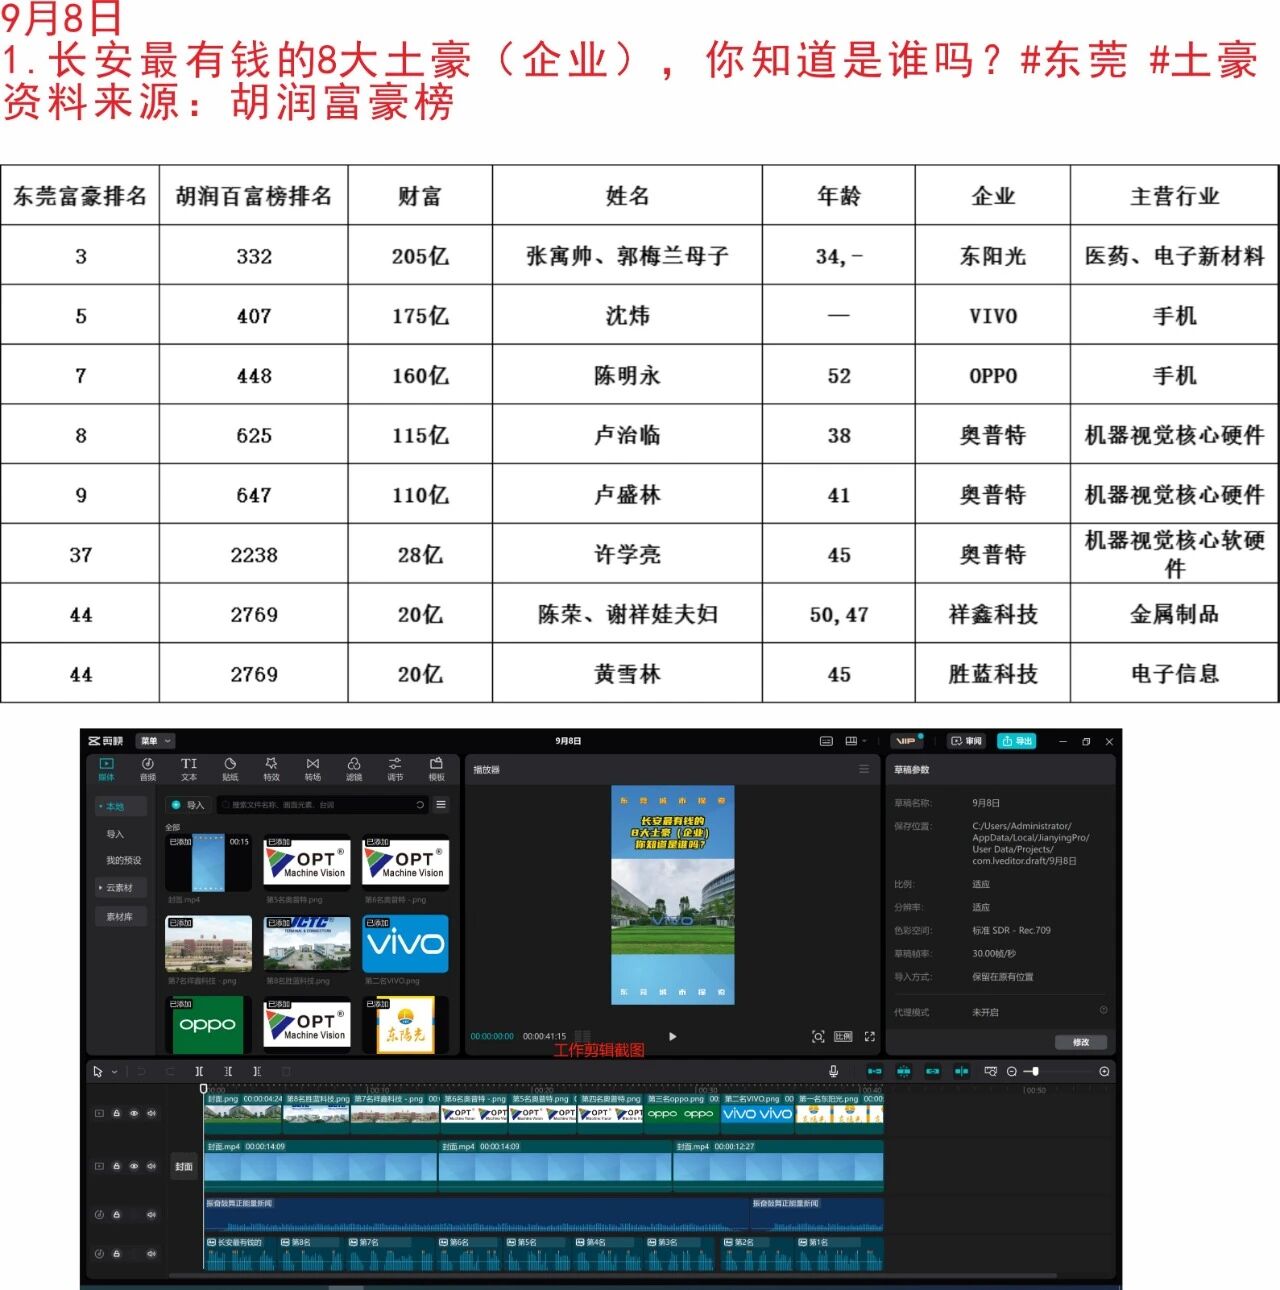The height and width of the screenshot is (1290, 1280).
Task: Click the keyboard shortcuts icon in title bar
Action: (826, 741)
